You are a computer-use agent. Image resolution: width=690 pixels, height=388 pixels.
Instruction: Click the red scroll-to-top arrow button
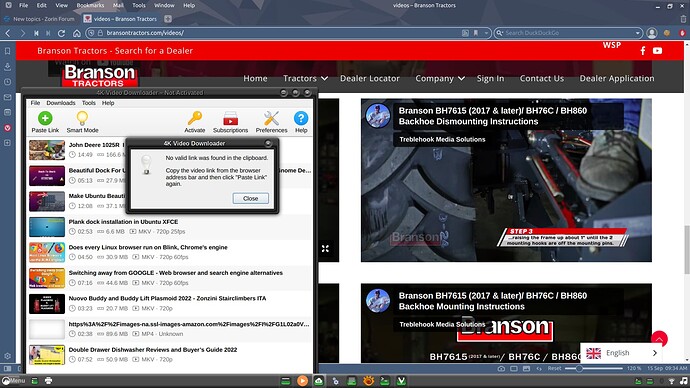[x=659, y=339]
